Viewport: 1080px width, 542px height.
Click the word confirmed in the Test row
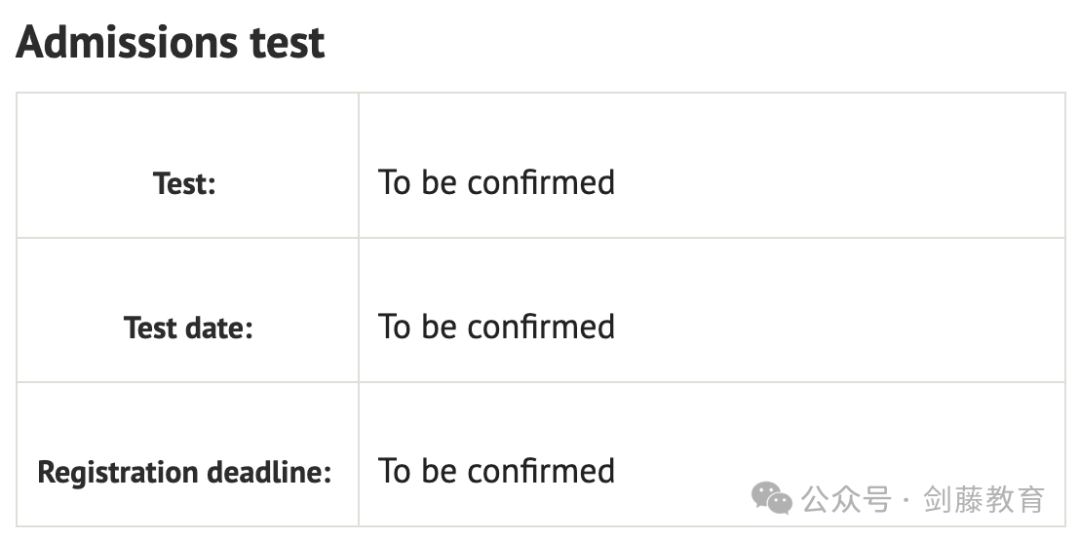point(541,183)
